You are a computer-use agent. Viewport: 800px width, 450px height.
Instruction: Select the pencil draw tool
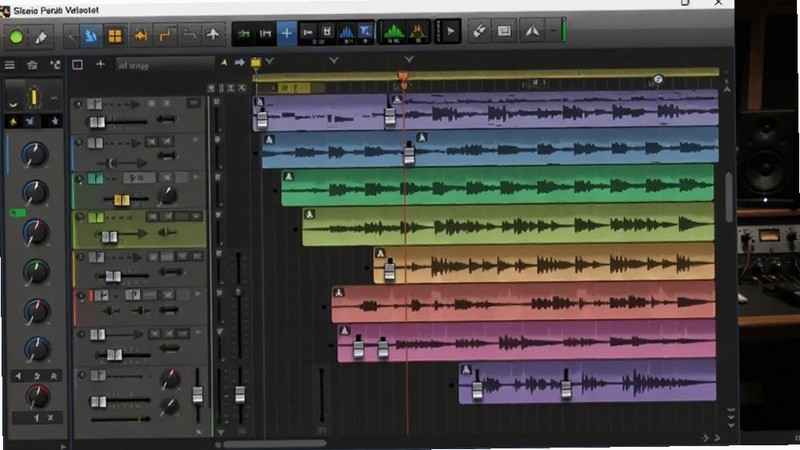41,37
